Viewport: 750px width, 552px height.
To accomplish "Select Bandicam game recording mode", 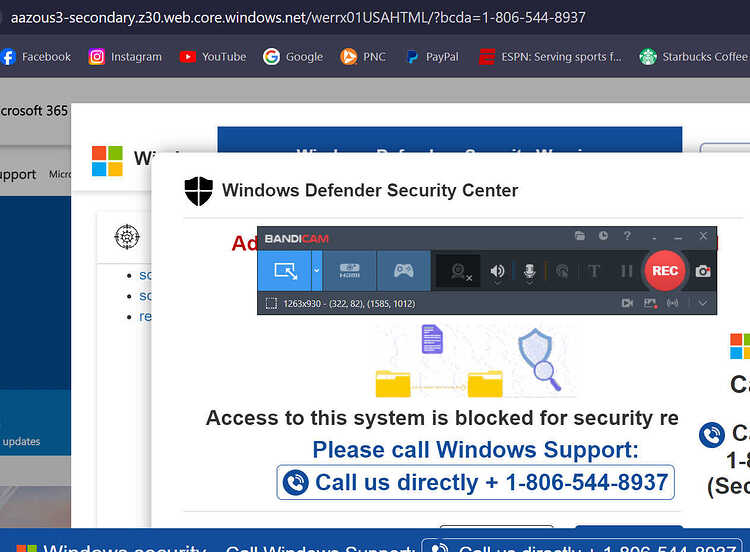I will click(404, 271).
